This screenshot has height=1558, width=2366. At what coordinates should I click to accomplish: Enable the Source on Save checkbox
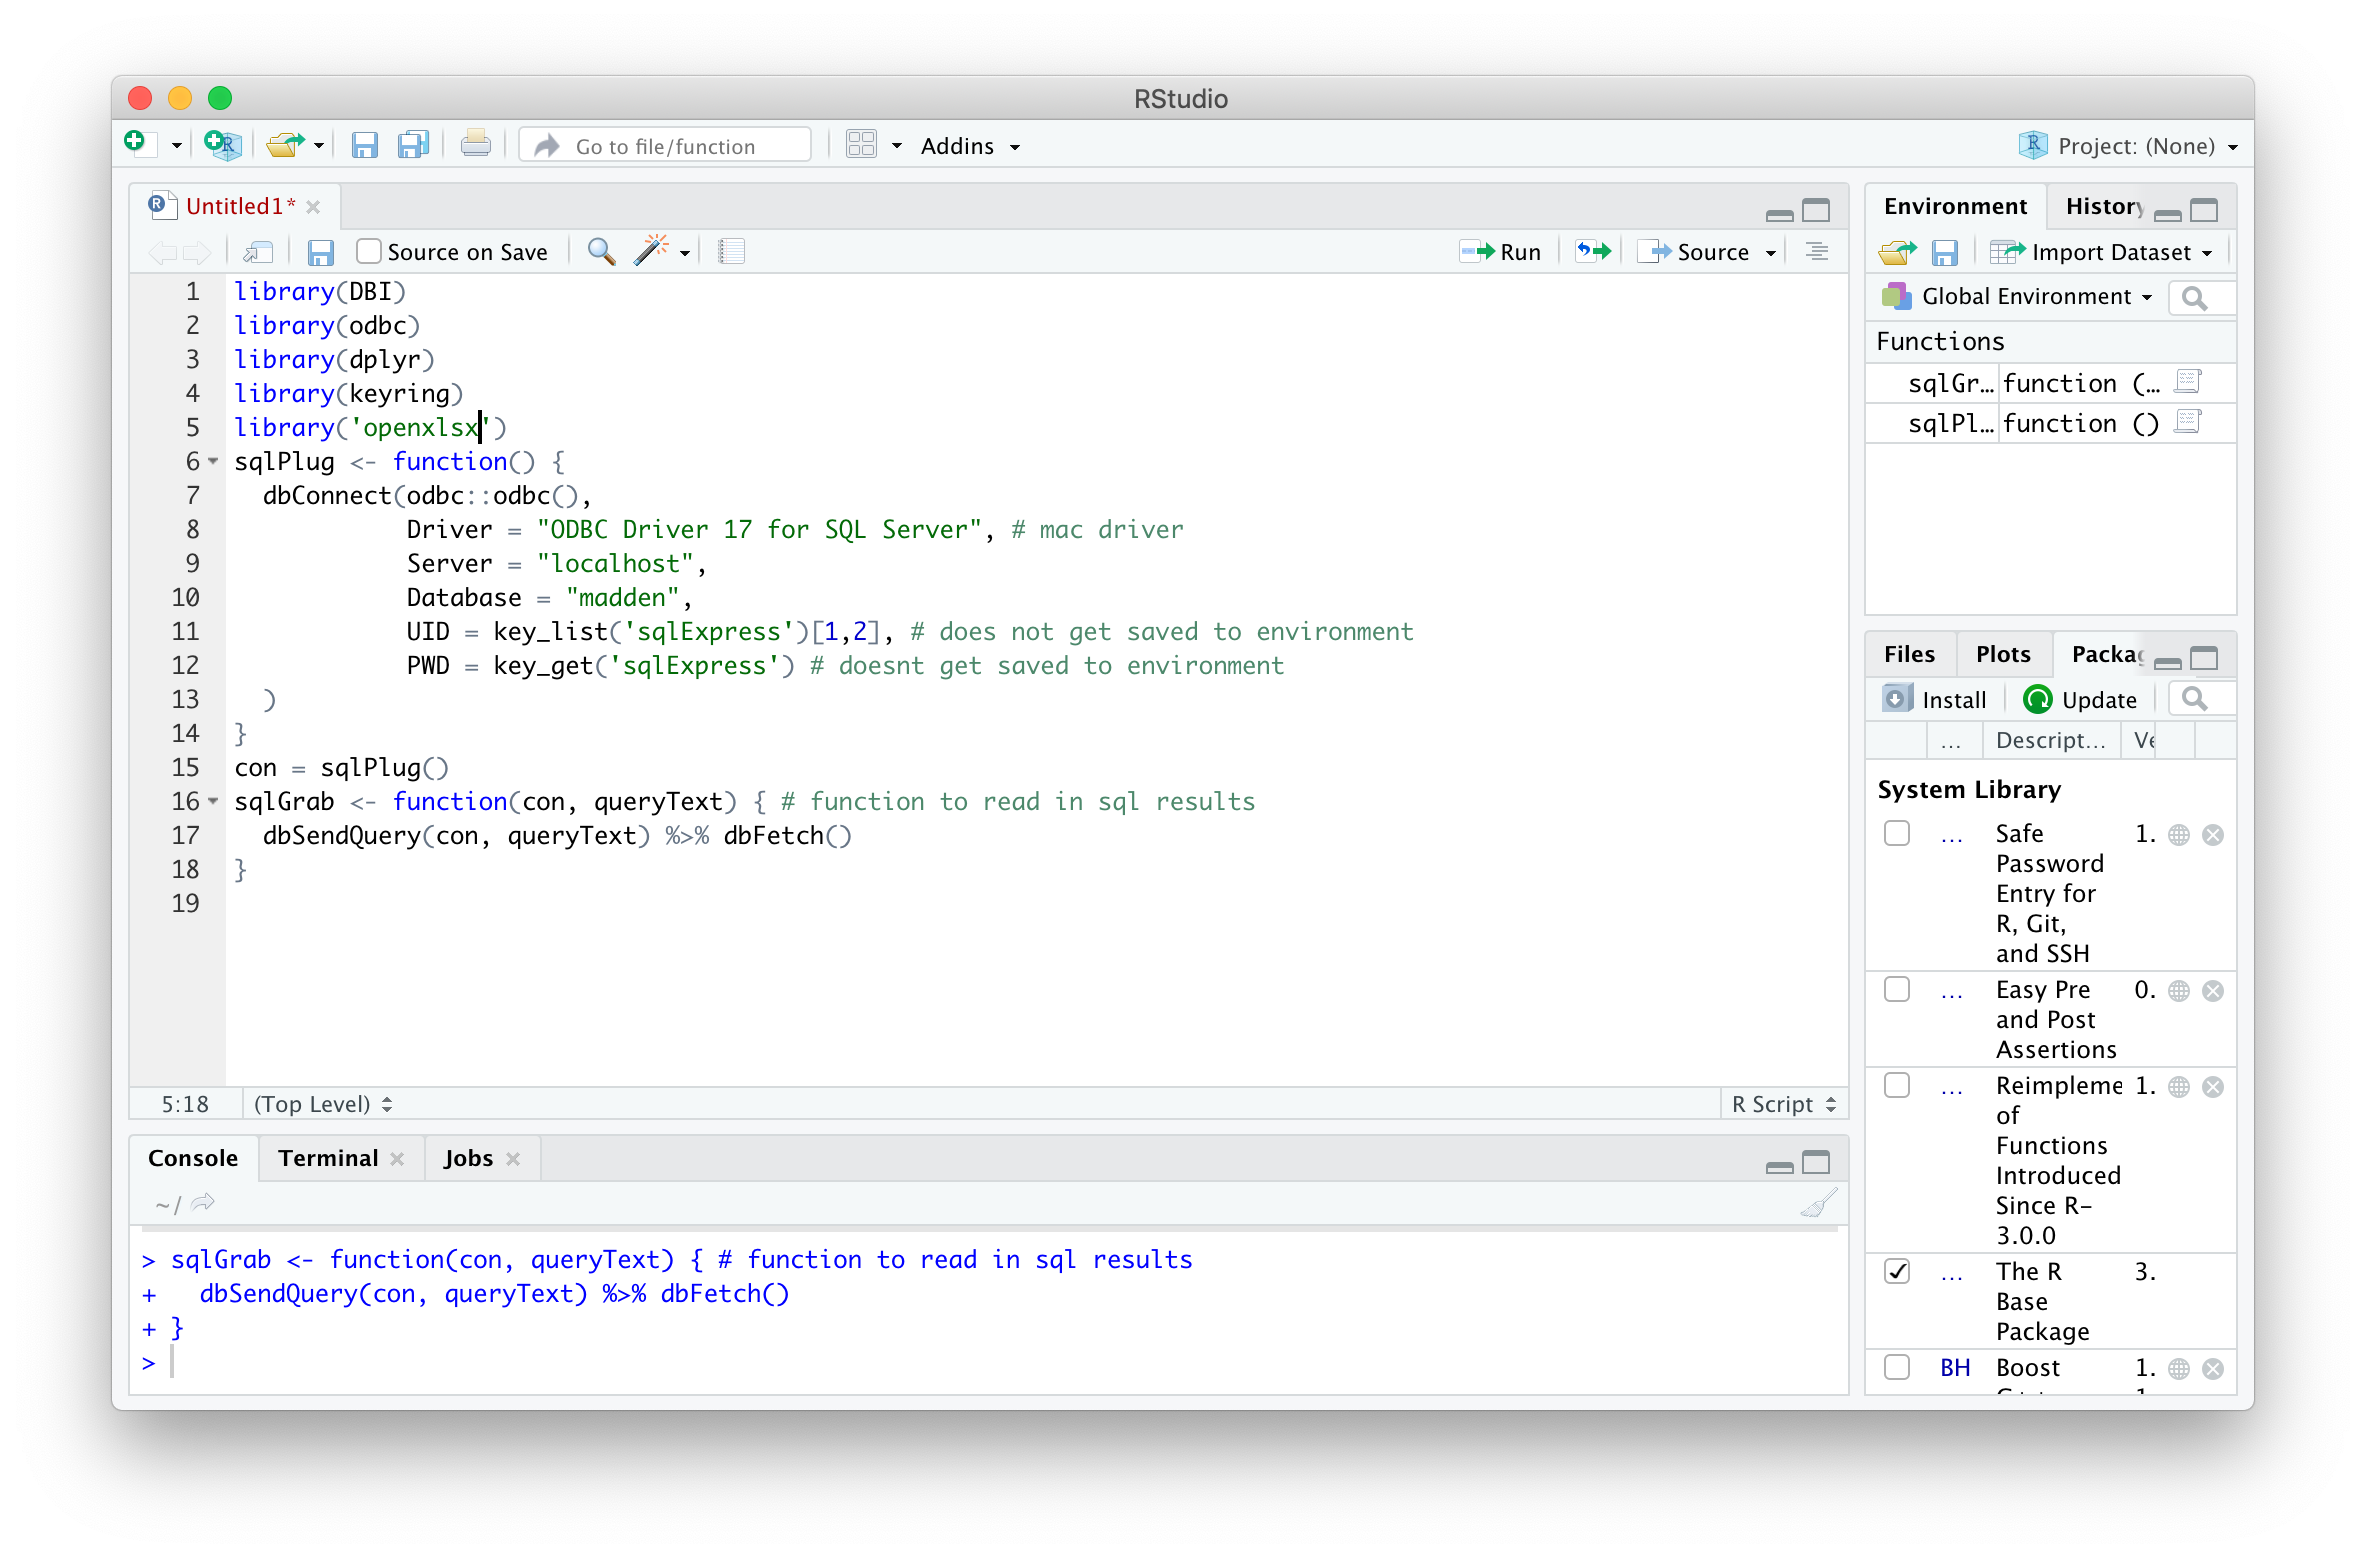[369, 251]
